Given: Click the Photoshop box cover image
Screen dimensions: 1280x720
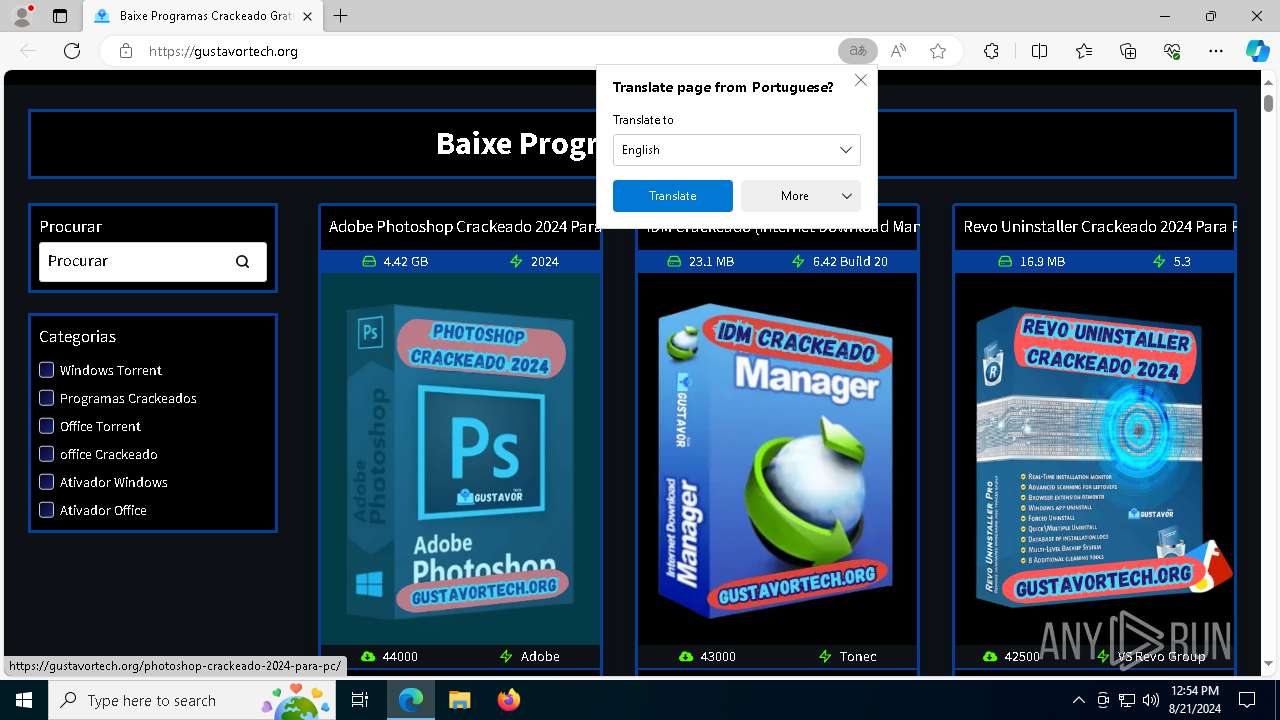Looking at the screenshot, I should [460, 460].
